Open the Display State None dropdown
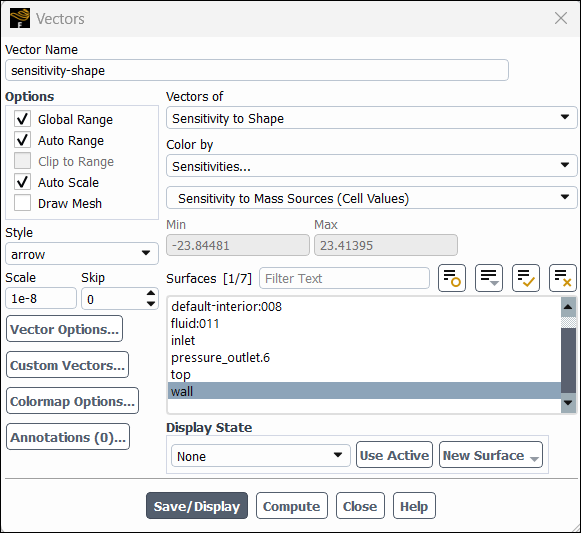The width and height of the screenshot is (581, 533). tap(260, 456)
